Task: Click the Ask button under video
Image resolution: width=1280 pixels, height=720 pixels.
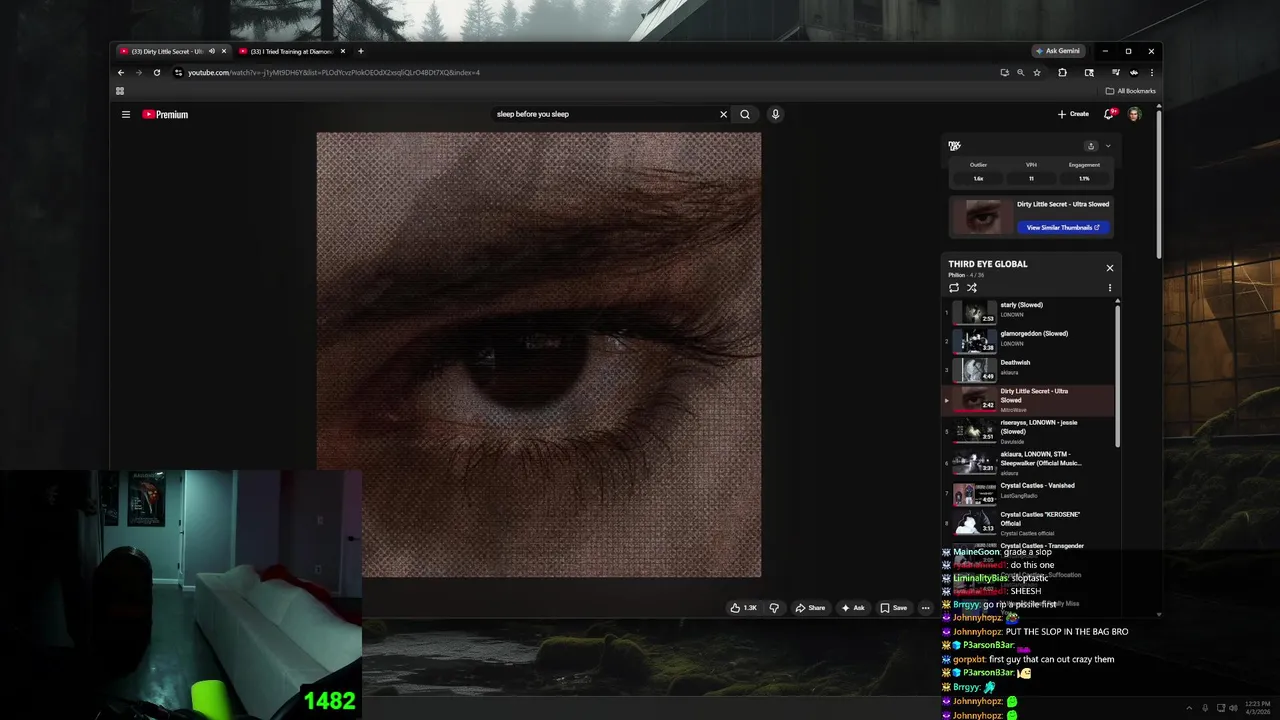Action: (x=853, y=608)
